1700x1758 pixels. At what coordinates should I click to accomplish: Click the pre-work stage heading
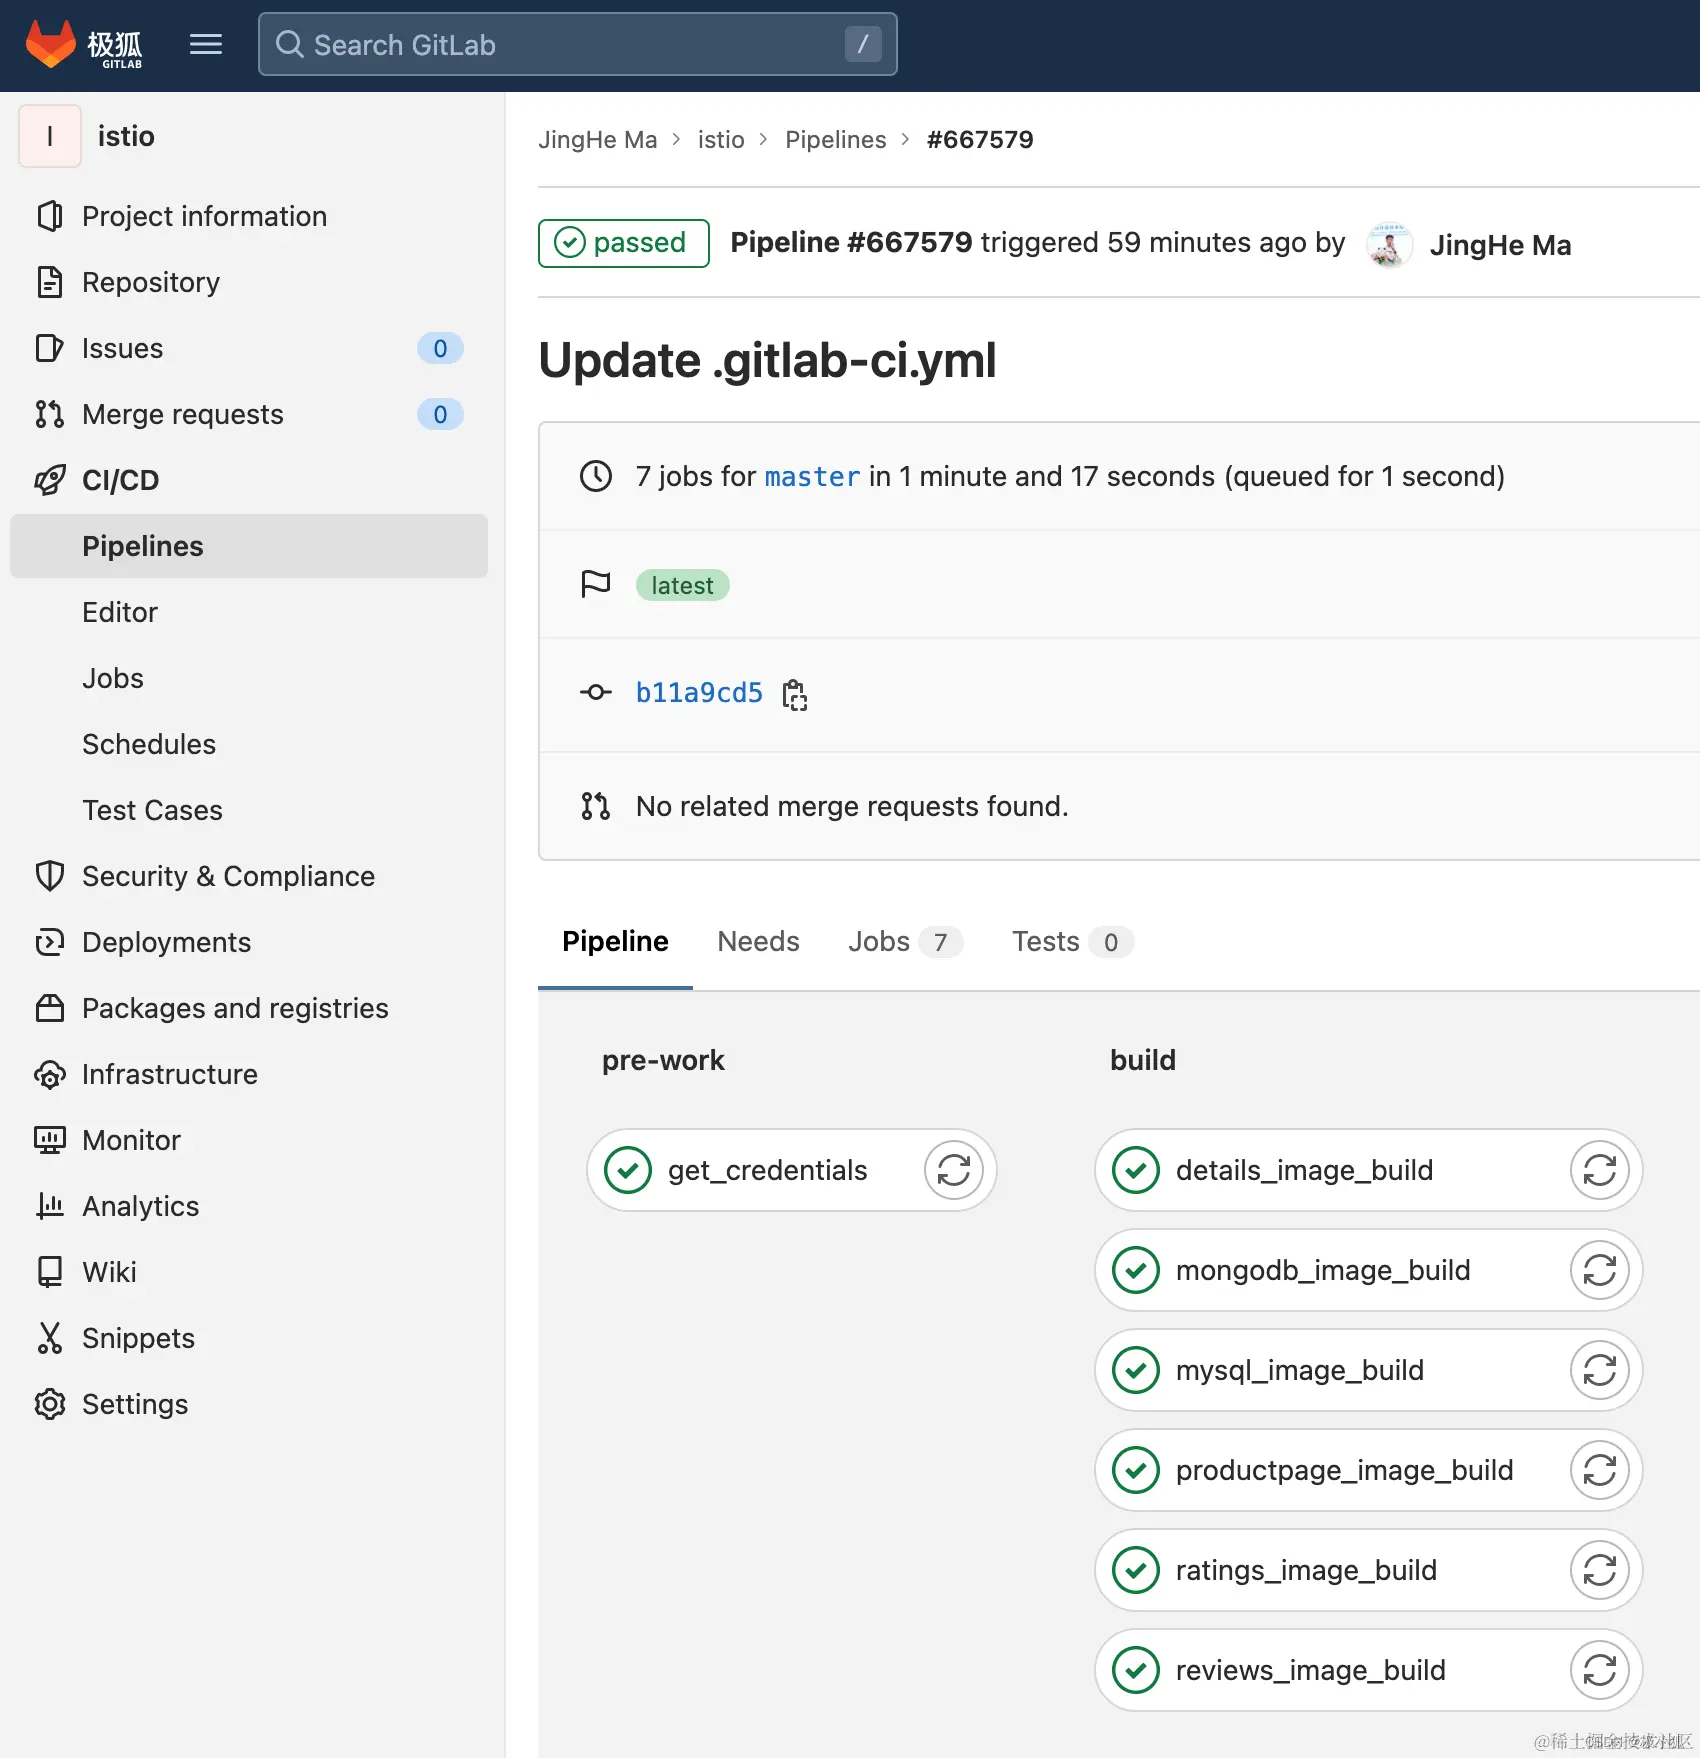click(x=663, y=1060)
